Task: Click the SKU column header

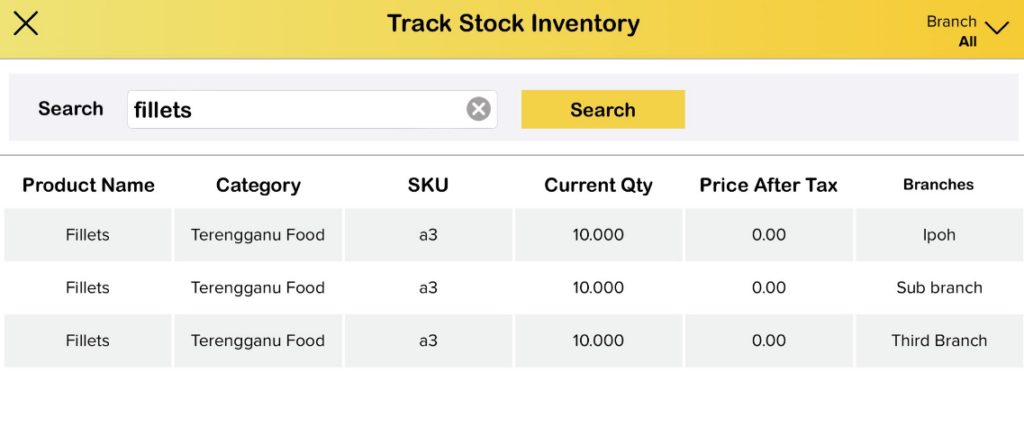Action: pos(428,185)
